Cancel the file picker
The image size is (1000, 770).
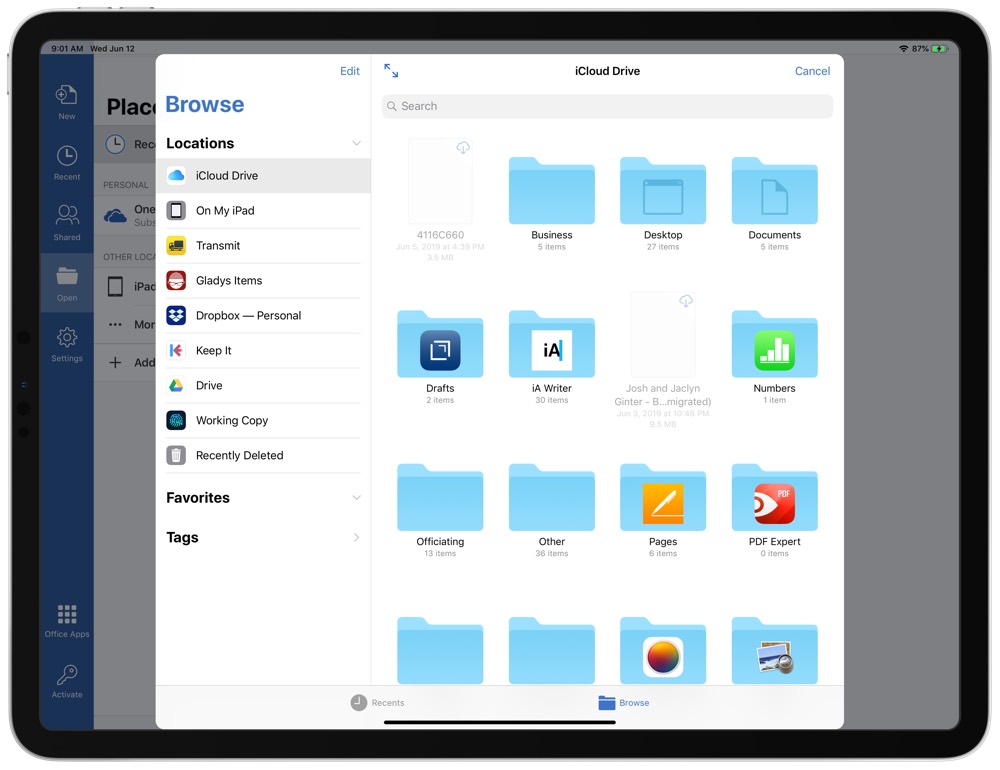[x=812, y=71]
